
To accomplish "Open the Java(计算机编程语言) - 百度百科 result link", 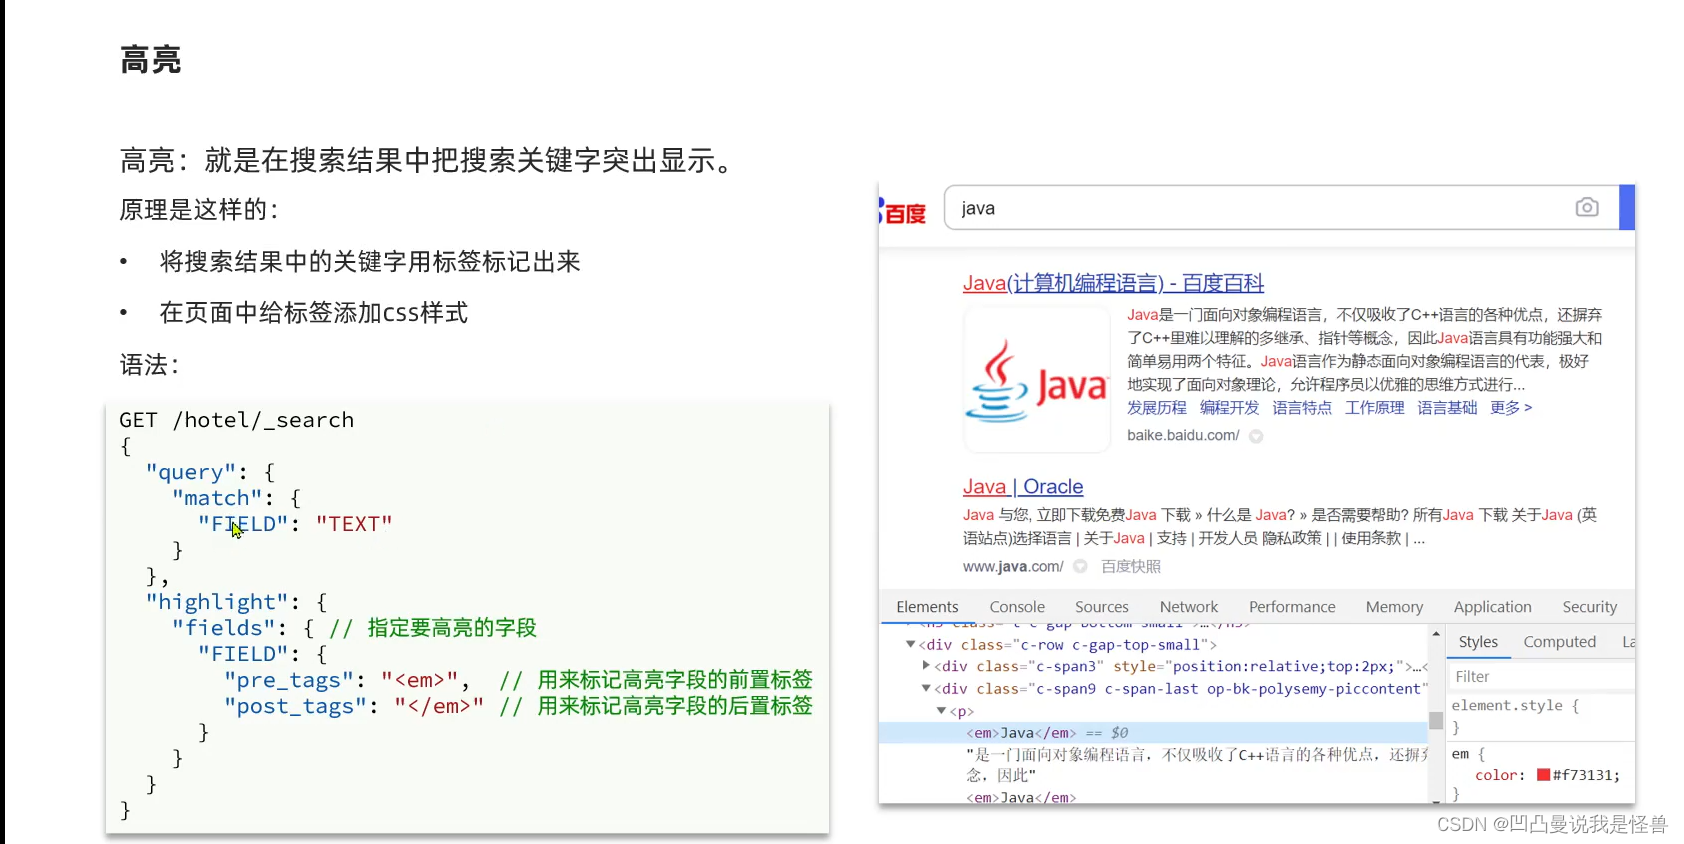I will 1113,283.
